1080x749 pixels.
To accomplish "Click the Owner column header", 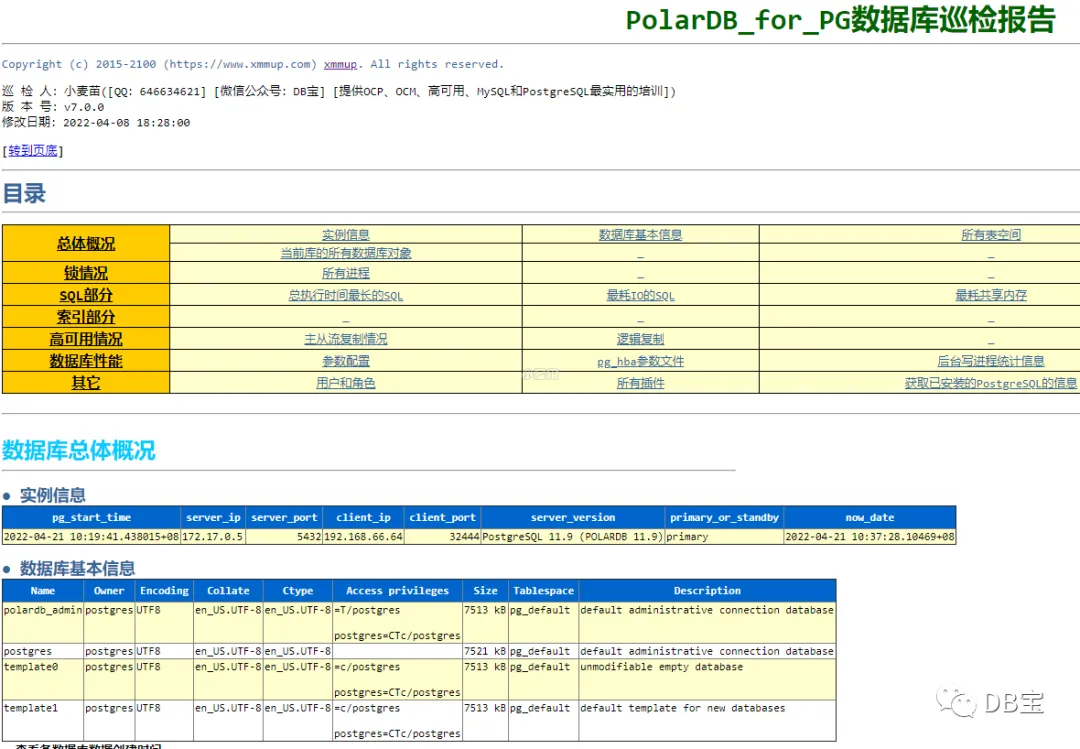I will point(109,591).
